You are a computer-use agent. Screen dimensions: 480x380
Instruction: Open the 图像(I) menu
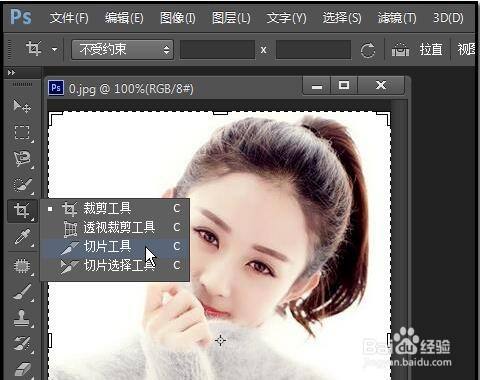[177, 18]
